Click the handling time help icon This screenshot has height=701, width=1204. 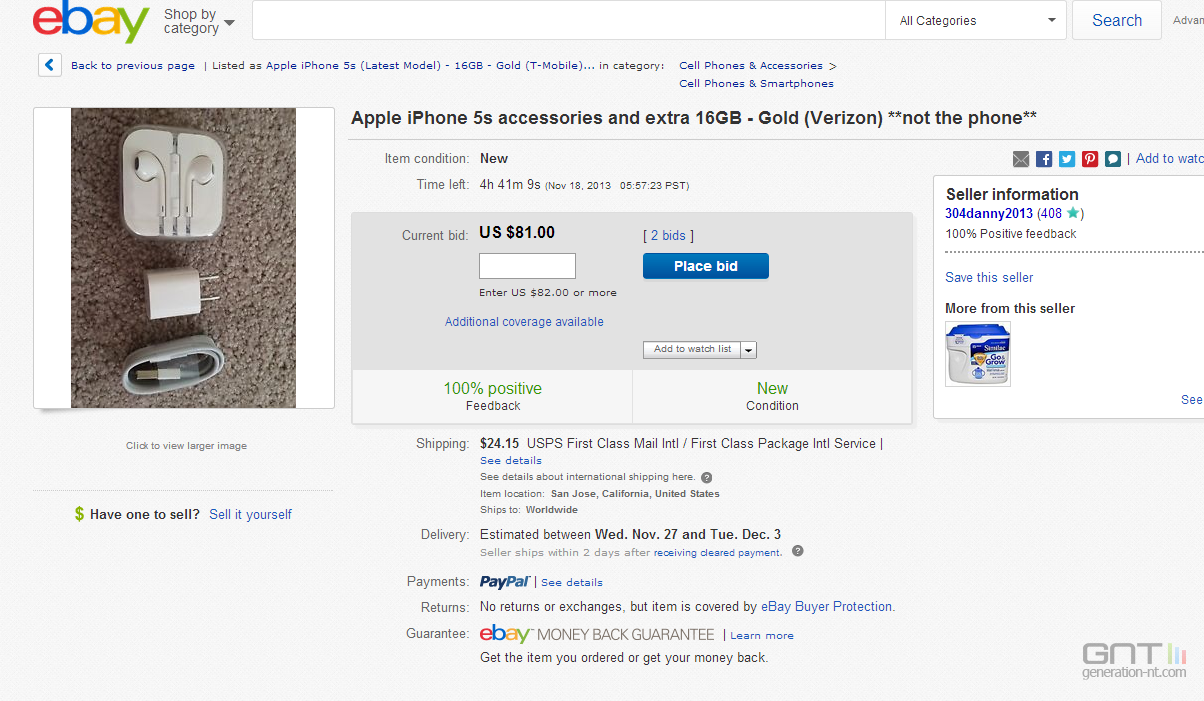point(797,551)
